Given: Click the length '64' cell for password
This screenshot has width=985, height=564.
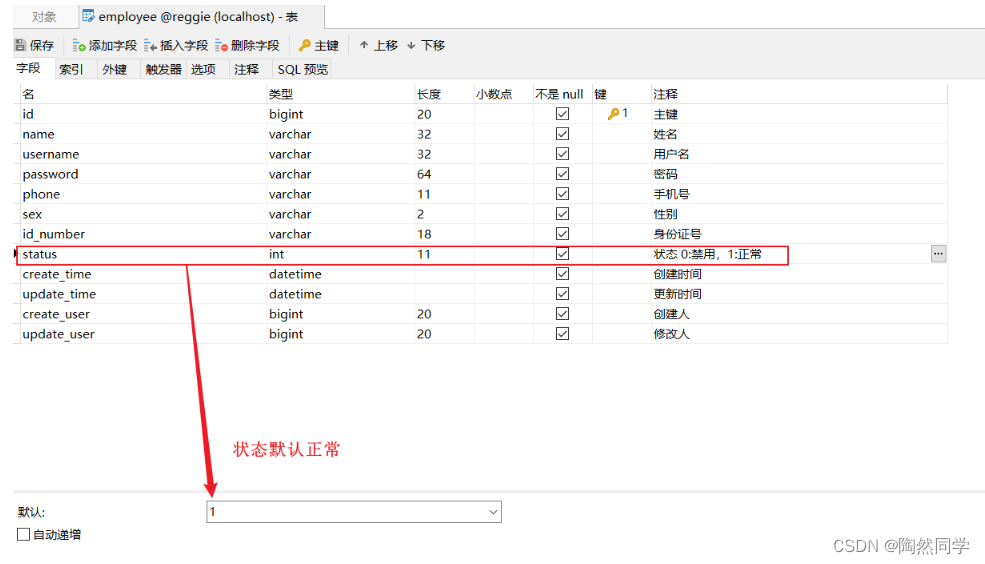Looking at the screenshot, I should pos(444,174).
